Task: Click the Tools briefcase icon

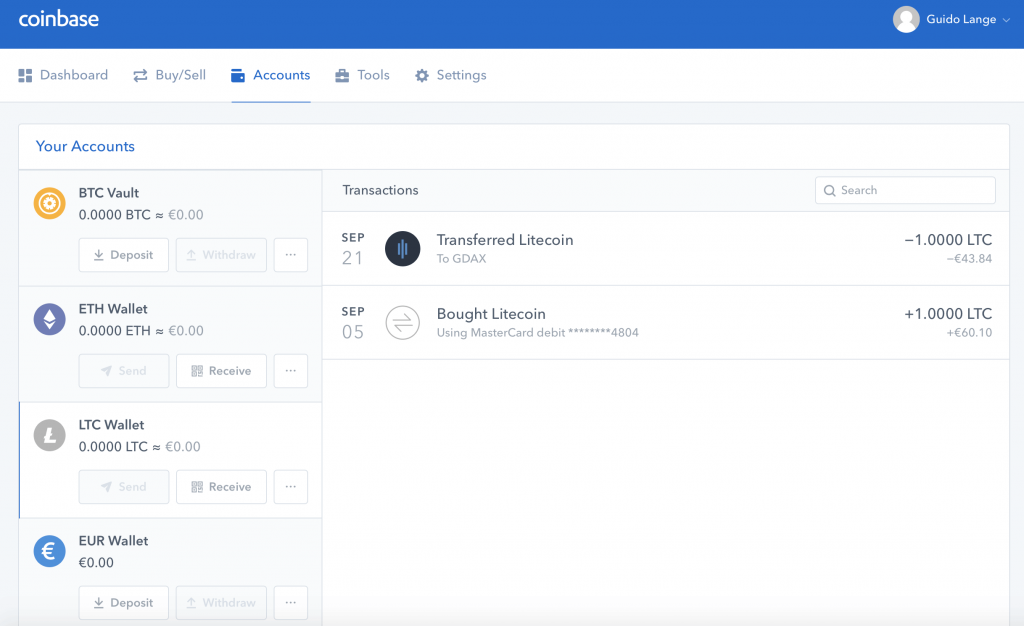Action: 342,76
